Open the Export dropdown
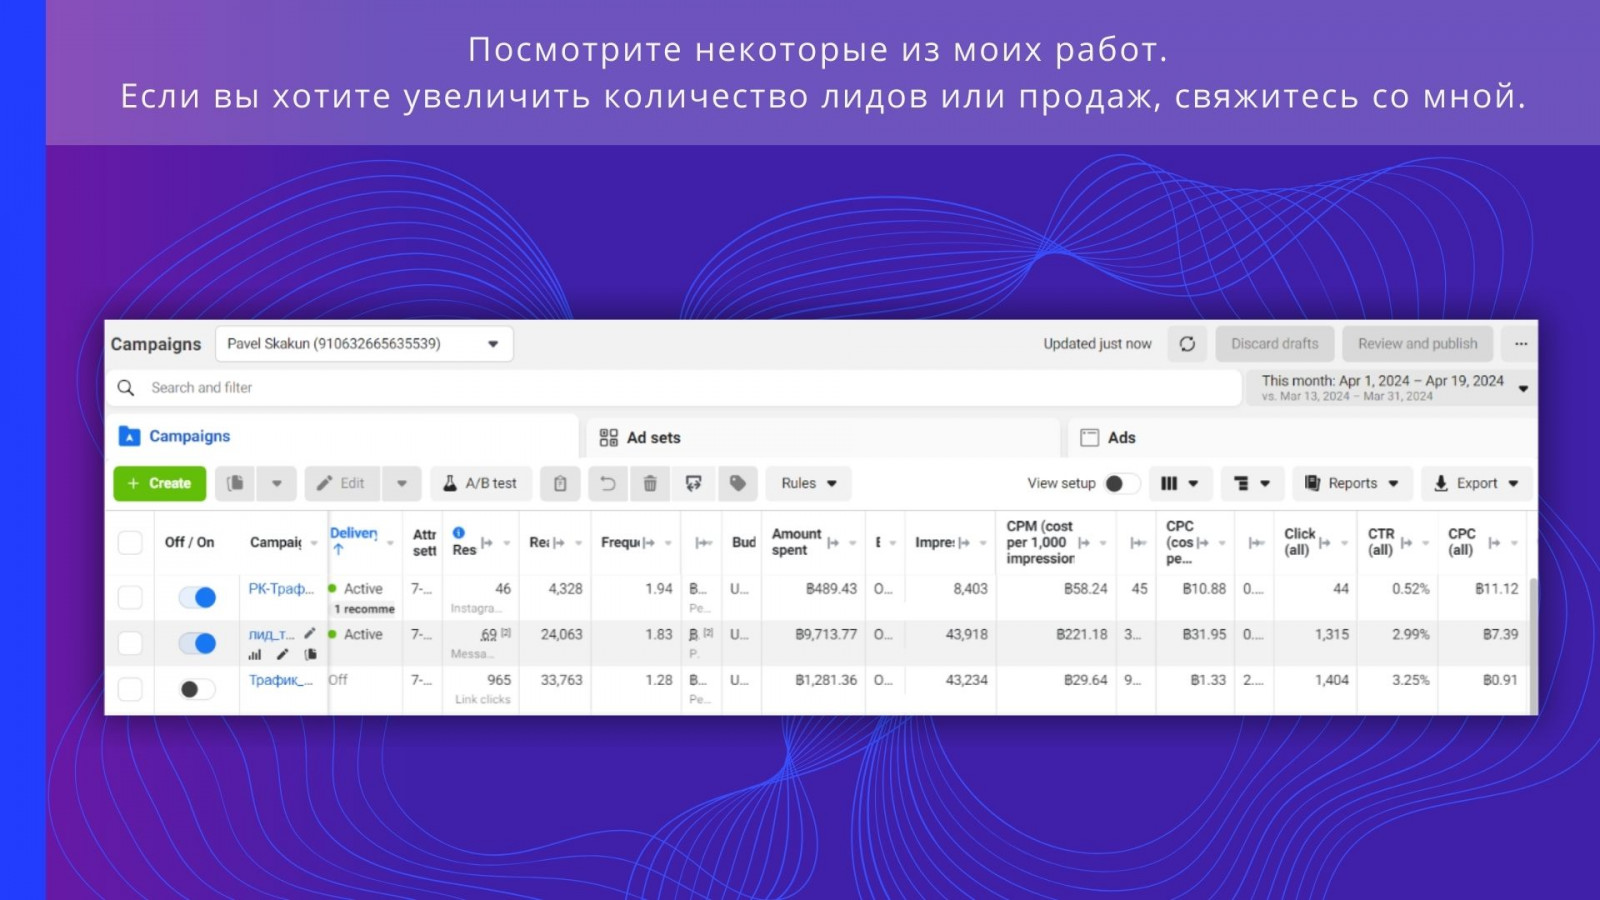This screenshot has width=1600, height=900. (x=1476, y=483)
